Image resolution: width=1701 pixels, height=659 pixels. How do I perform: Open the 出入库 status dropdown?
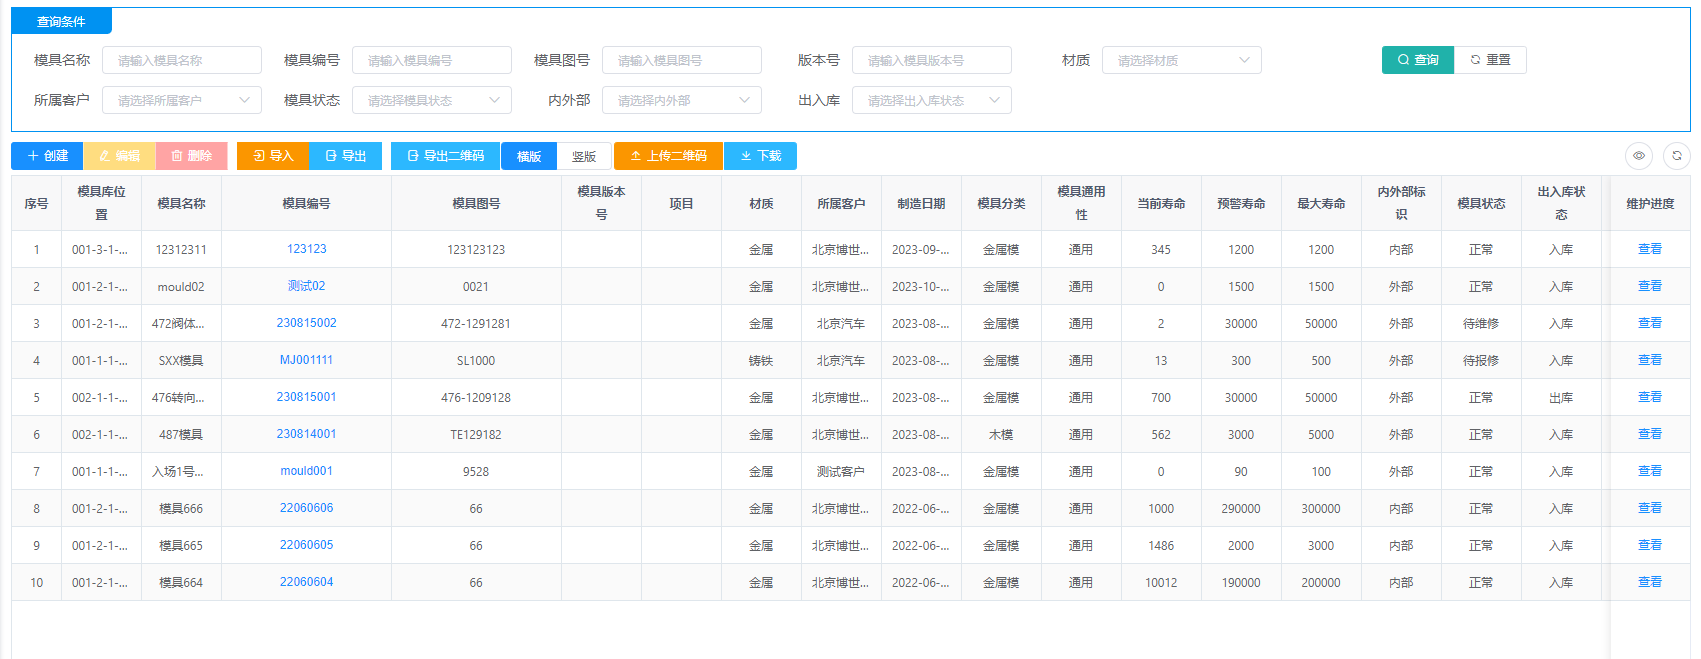[x=931, y=100]
